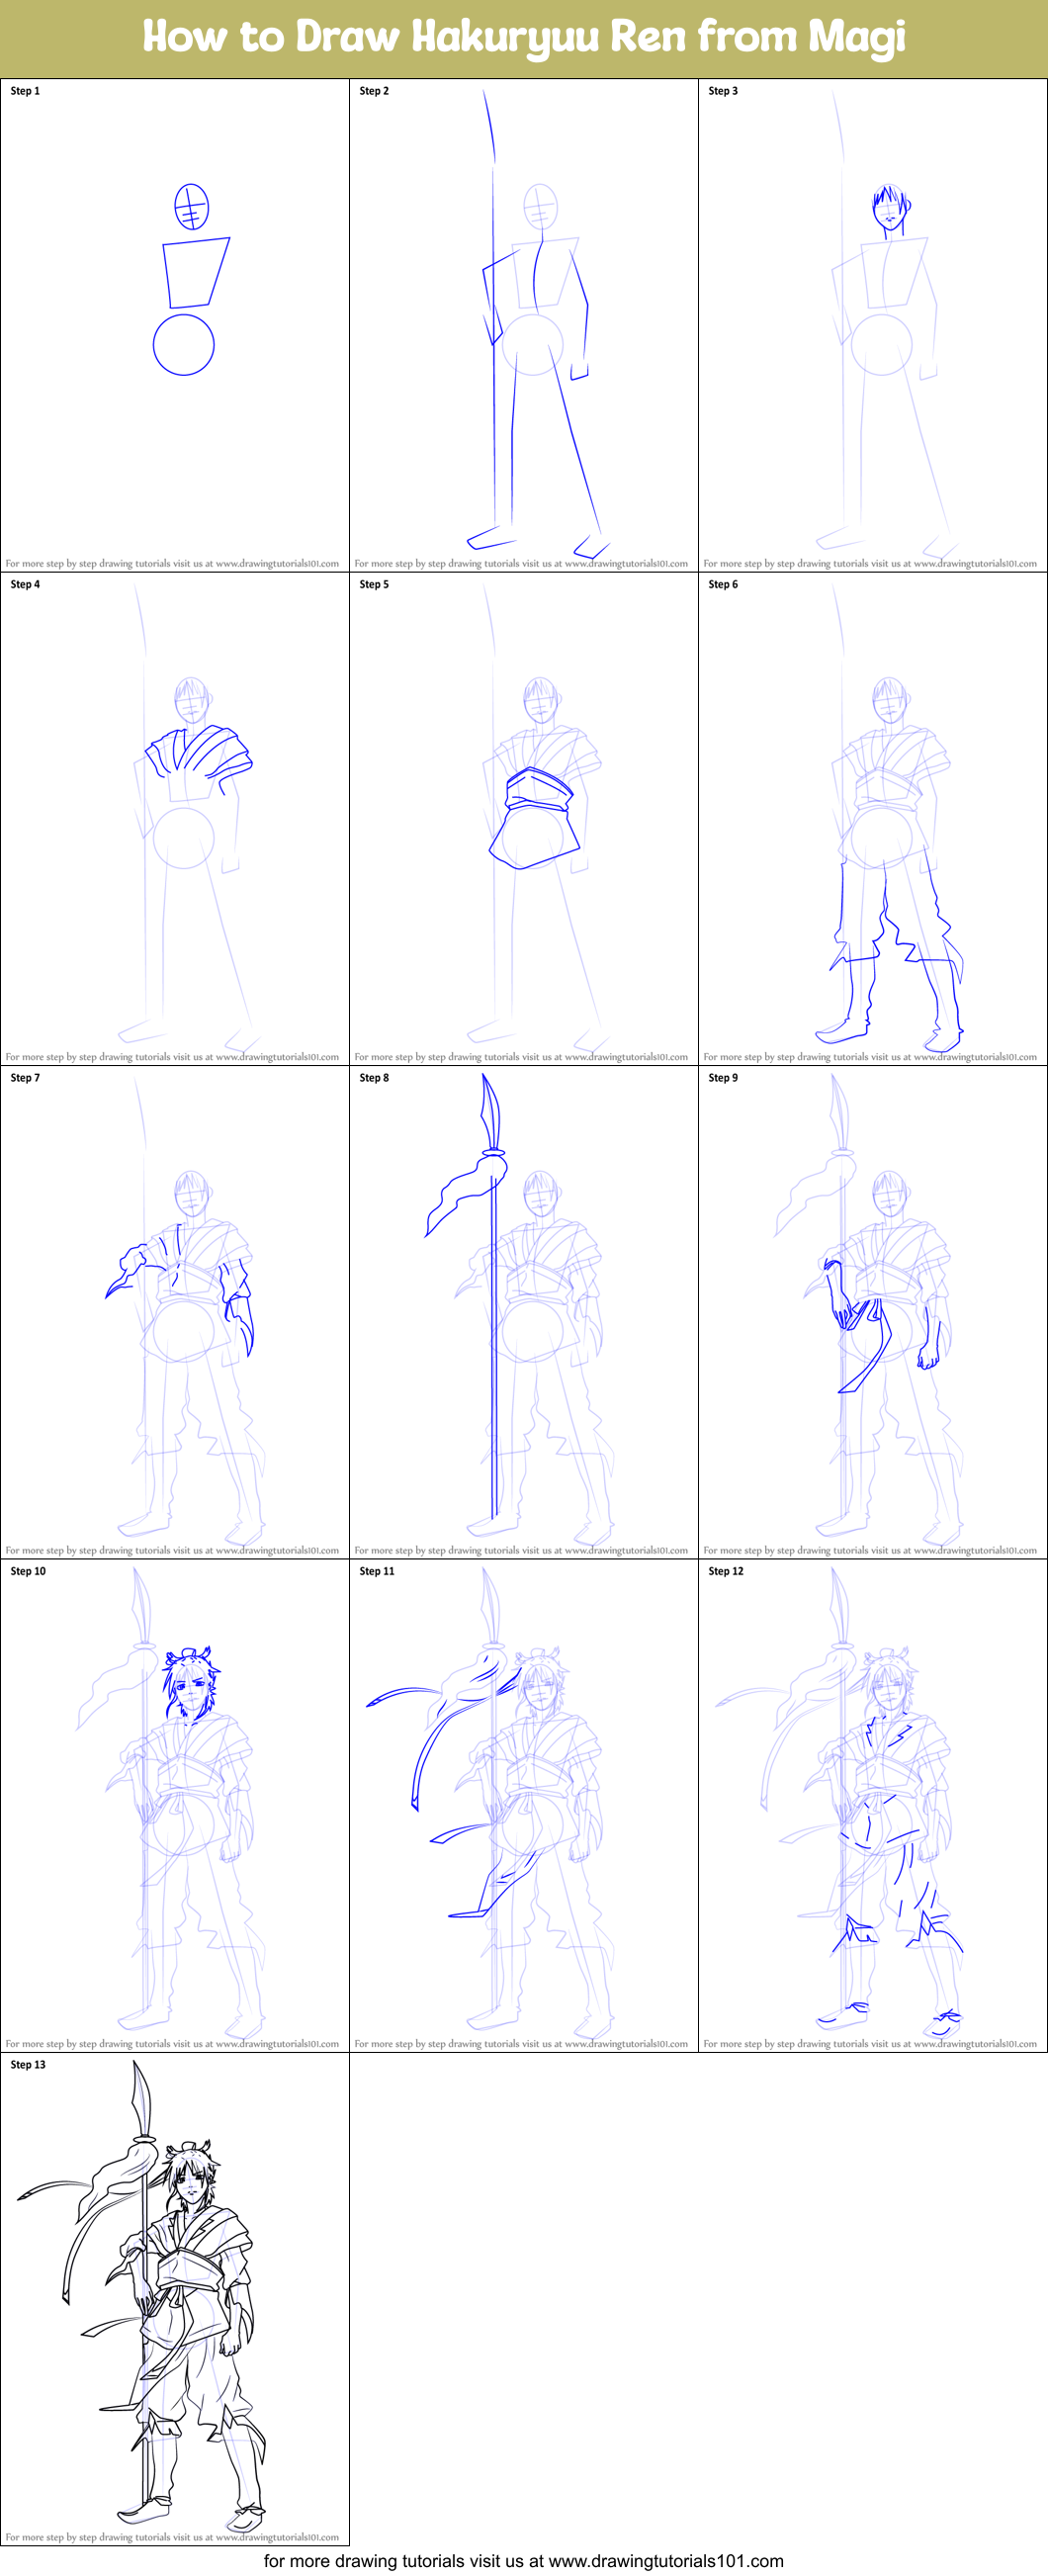Click the bottom 'for more drawing tutorials visit us' text
Viewport: 1048px width, 2576px height.
[x=524, y=2560]
